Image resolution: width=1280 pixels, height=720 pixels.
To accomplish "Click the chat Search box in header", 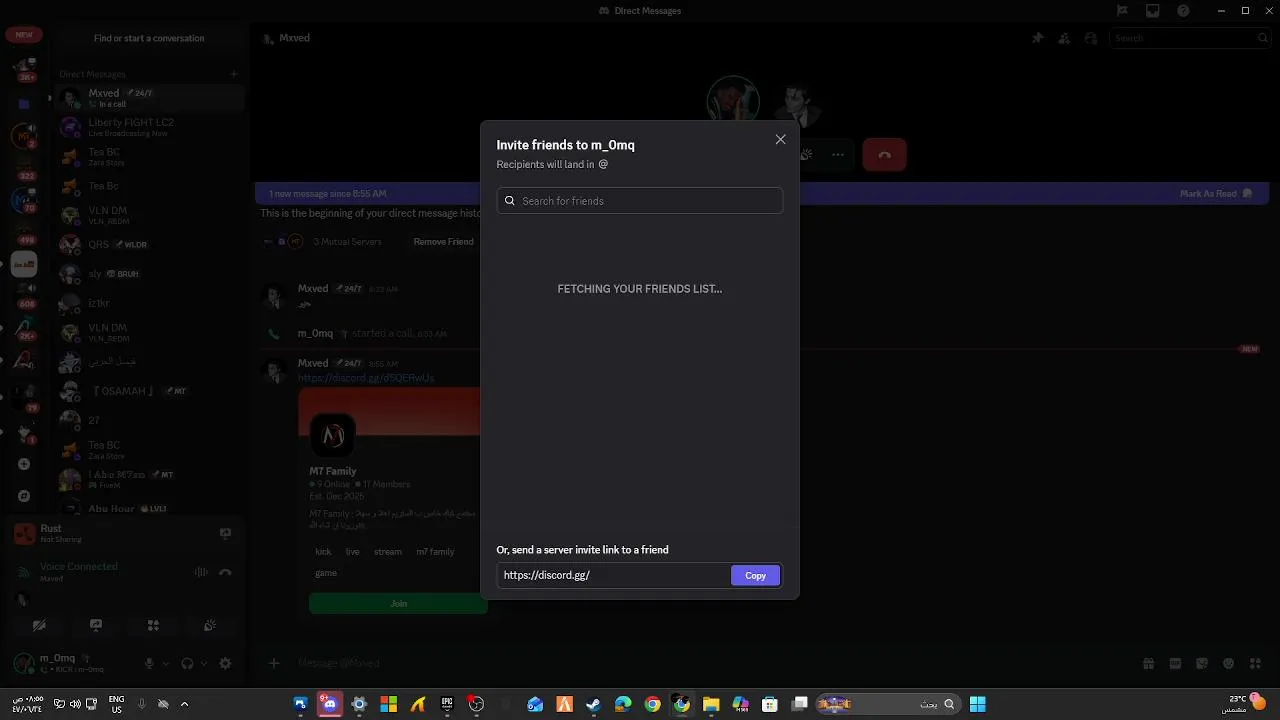I will [1190, 38].
